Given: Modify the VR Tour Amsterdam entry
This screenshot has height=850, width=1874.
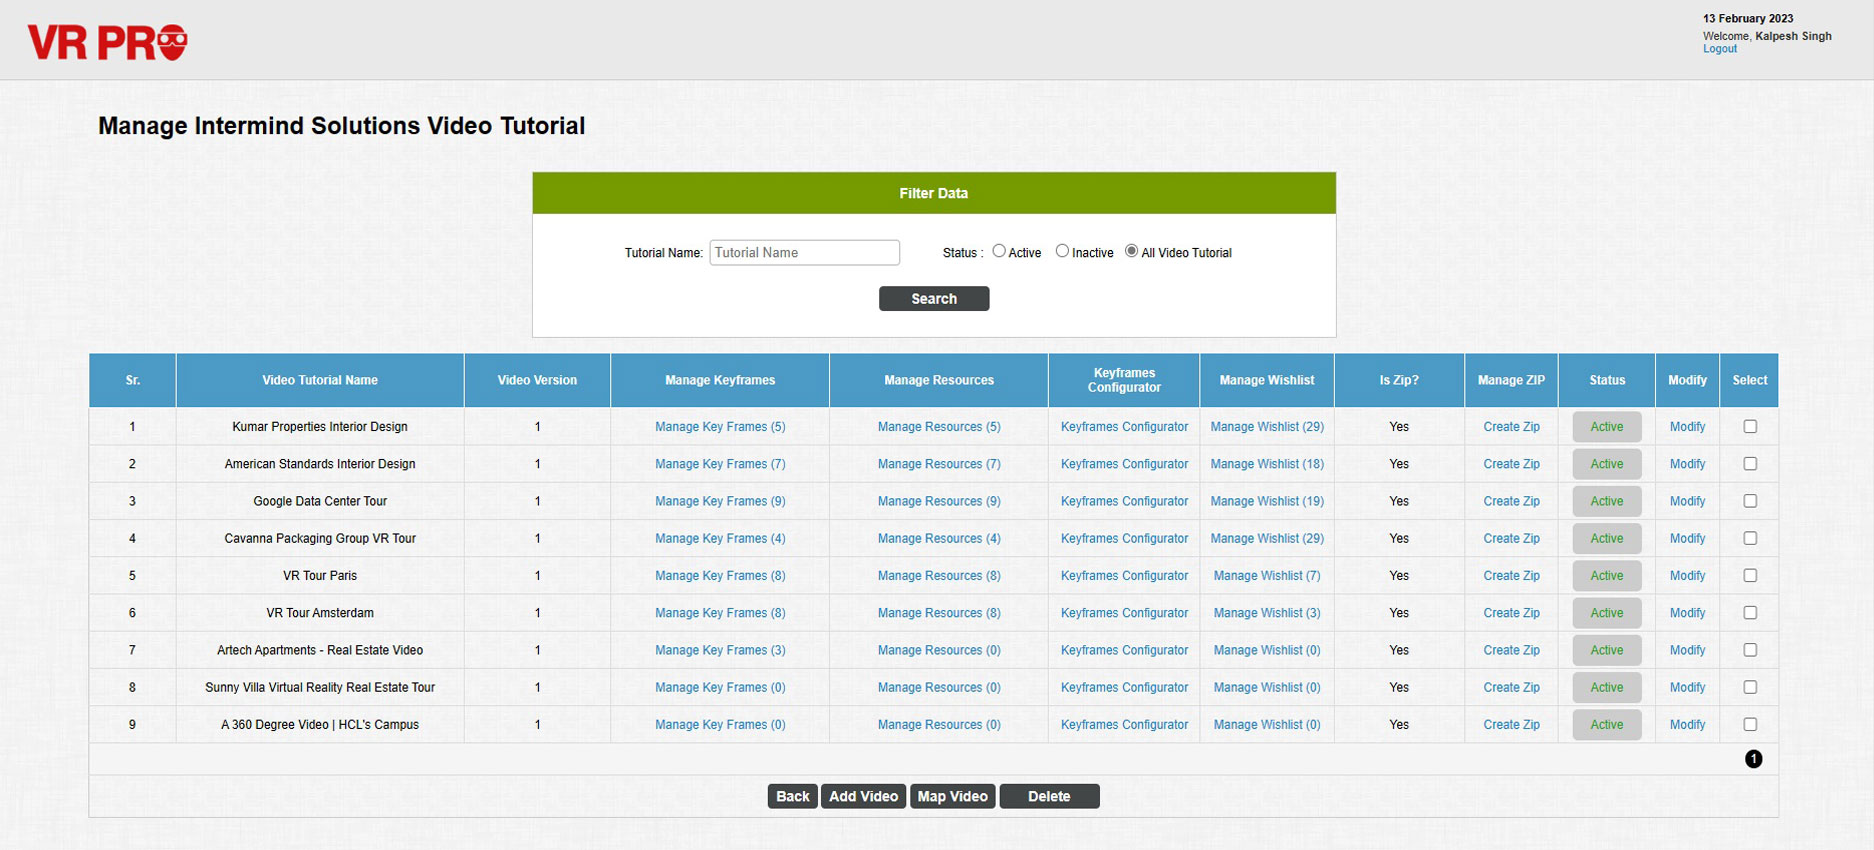Looking at the screenshot, I should [1687, 613].
